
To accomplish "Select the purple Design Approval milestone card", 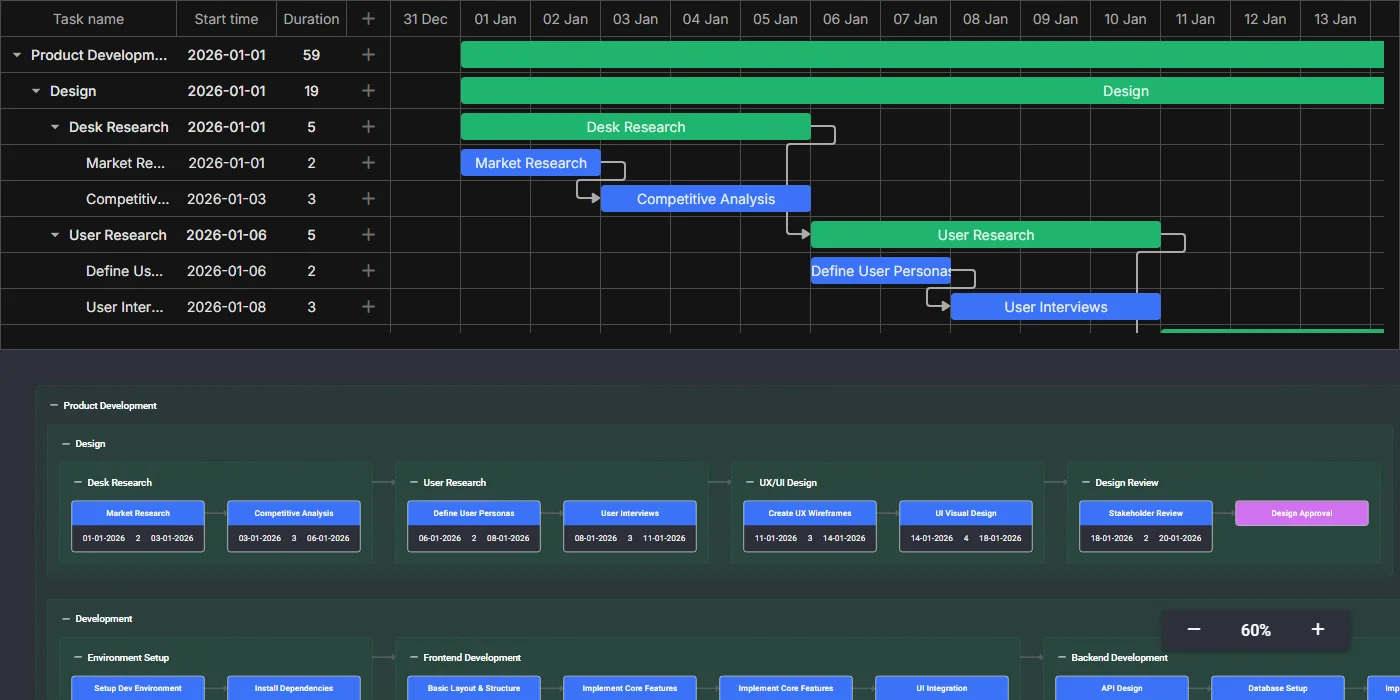I will point(1302,513).
